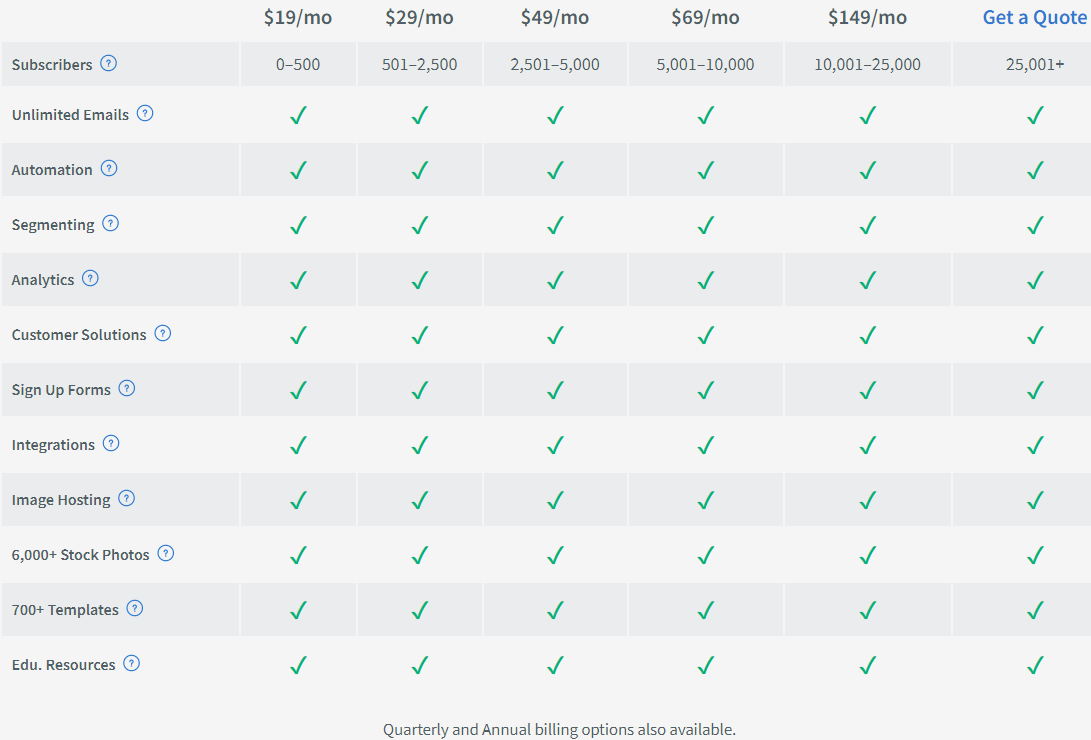Open the Unlimited Emails help tooltip icon

pos(145,113)
